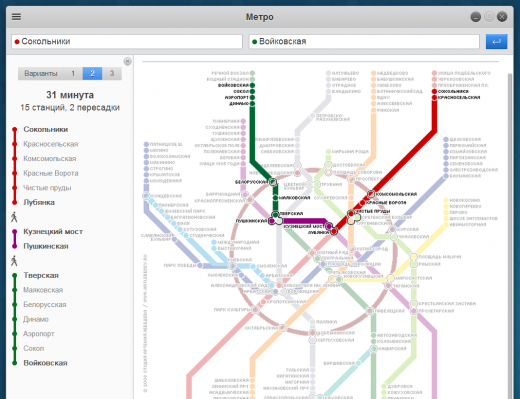Image resolution: width=520 pixels, height=399 pixels.
Task: Select Войковская in the route list
Action: coord(45,363)
